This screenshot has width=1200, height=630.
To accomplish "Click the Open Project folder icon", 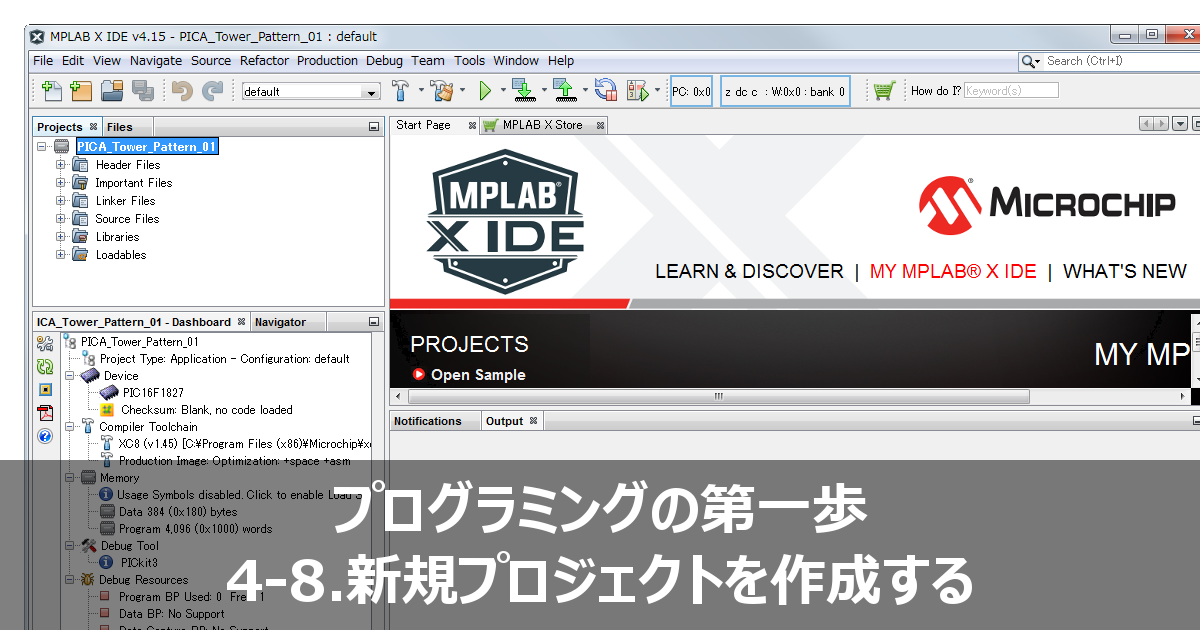I will [x=112, y=91].
